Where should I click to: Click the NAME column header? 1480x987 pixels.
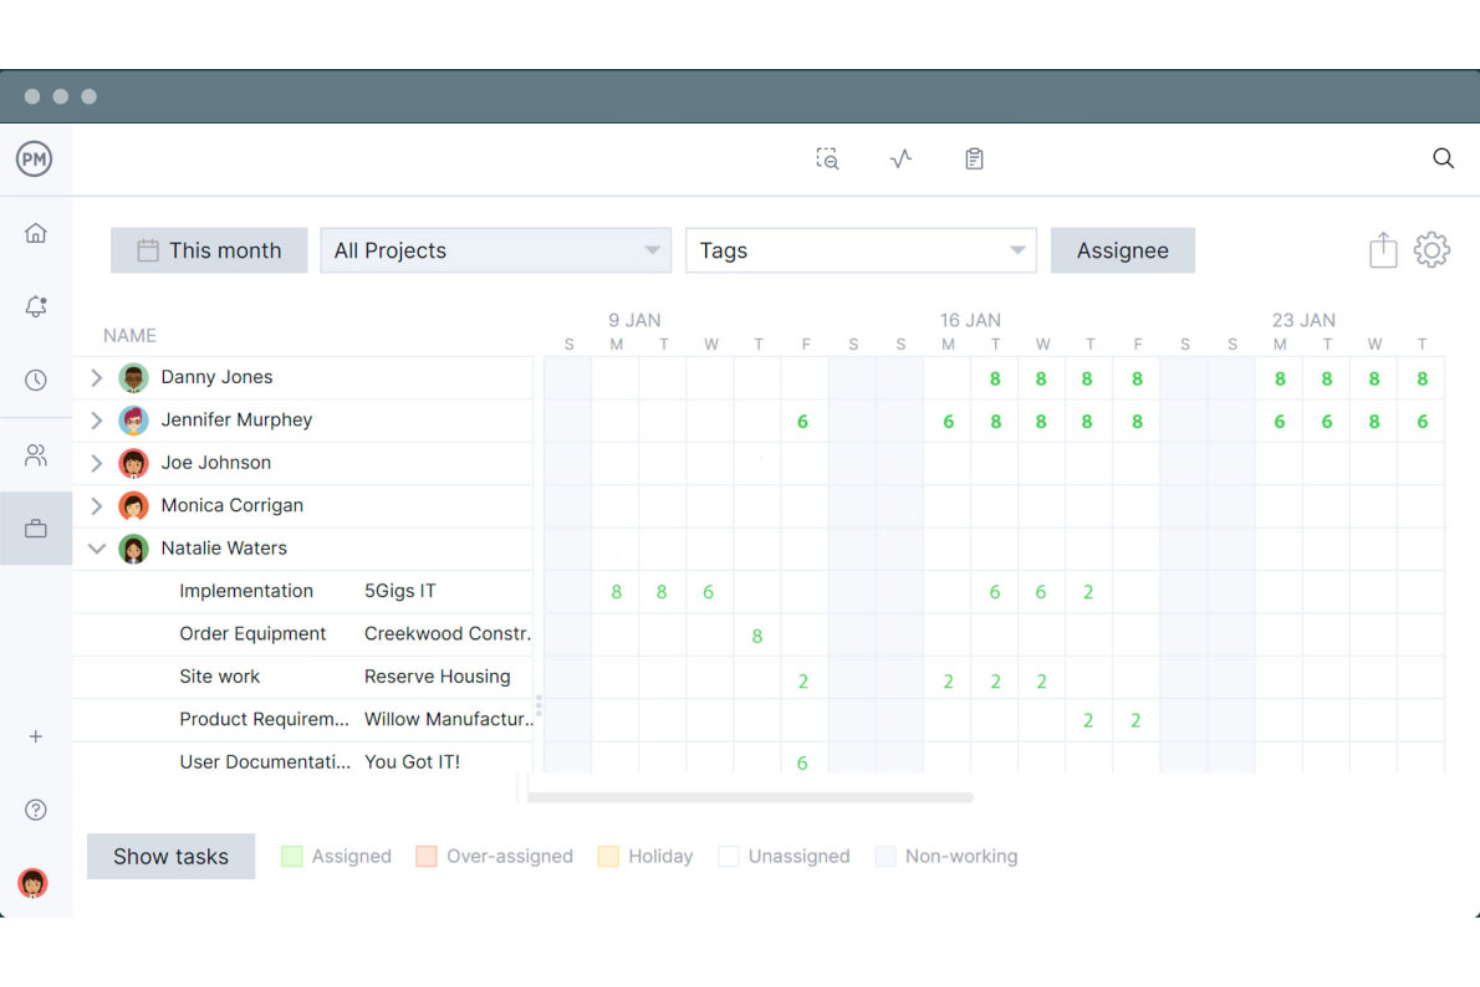click(x=130, y=335)
